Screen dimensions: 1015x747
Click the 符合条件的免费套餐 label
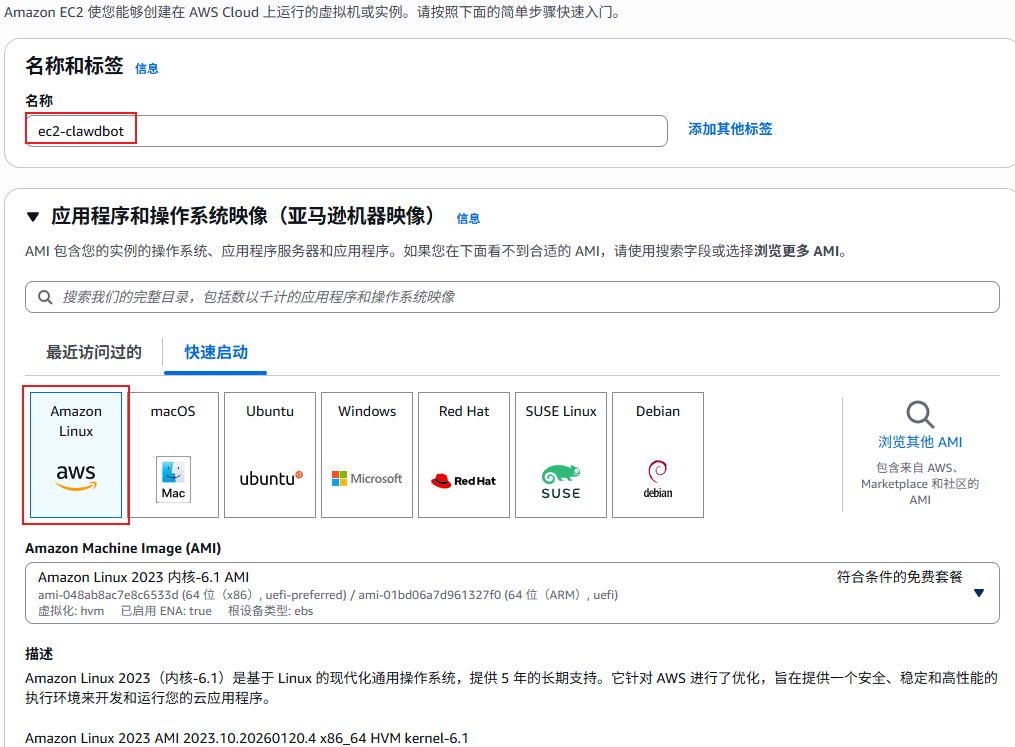click(x=900, y=577)
